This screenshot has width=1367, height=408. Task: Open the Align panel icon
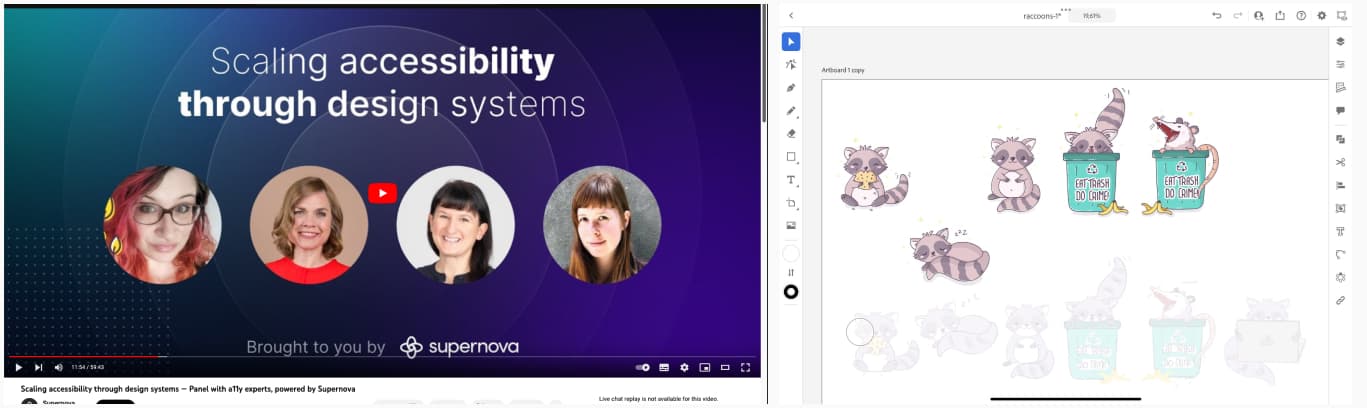(1340, 185)
